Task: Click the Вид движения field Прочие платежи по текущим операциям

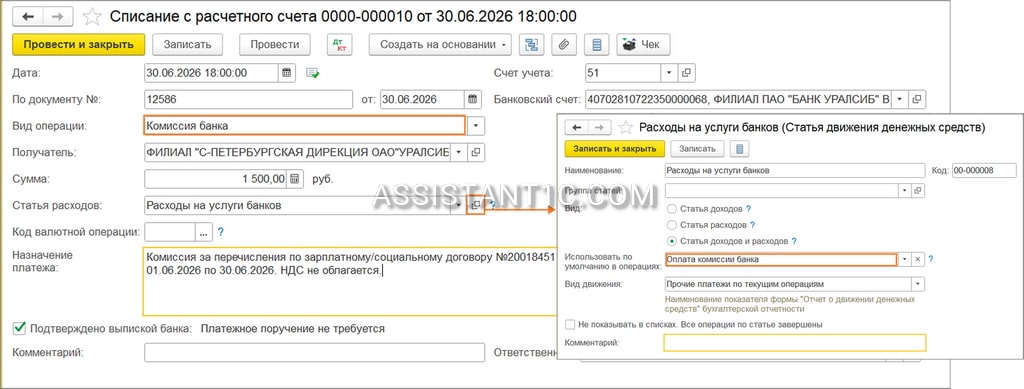Action: [788, 284]
